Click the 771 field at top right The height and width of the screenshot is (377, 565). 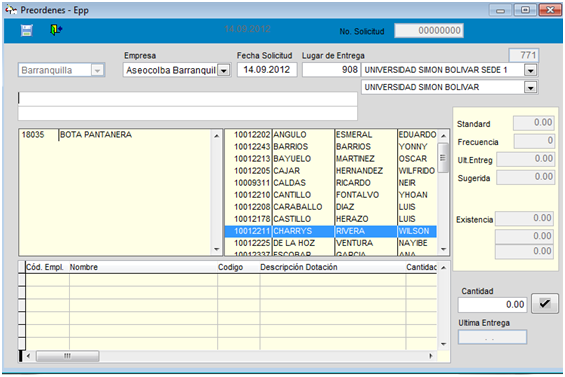click(x=524, y=56)
